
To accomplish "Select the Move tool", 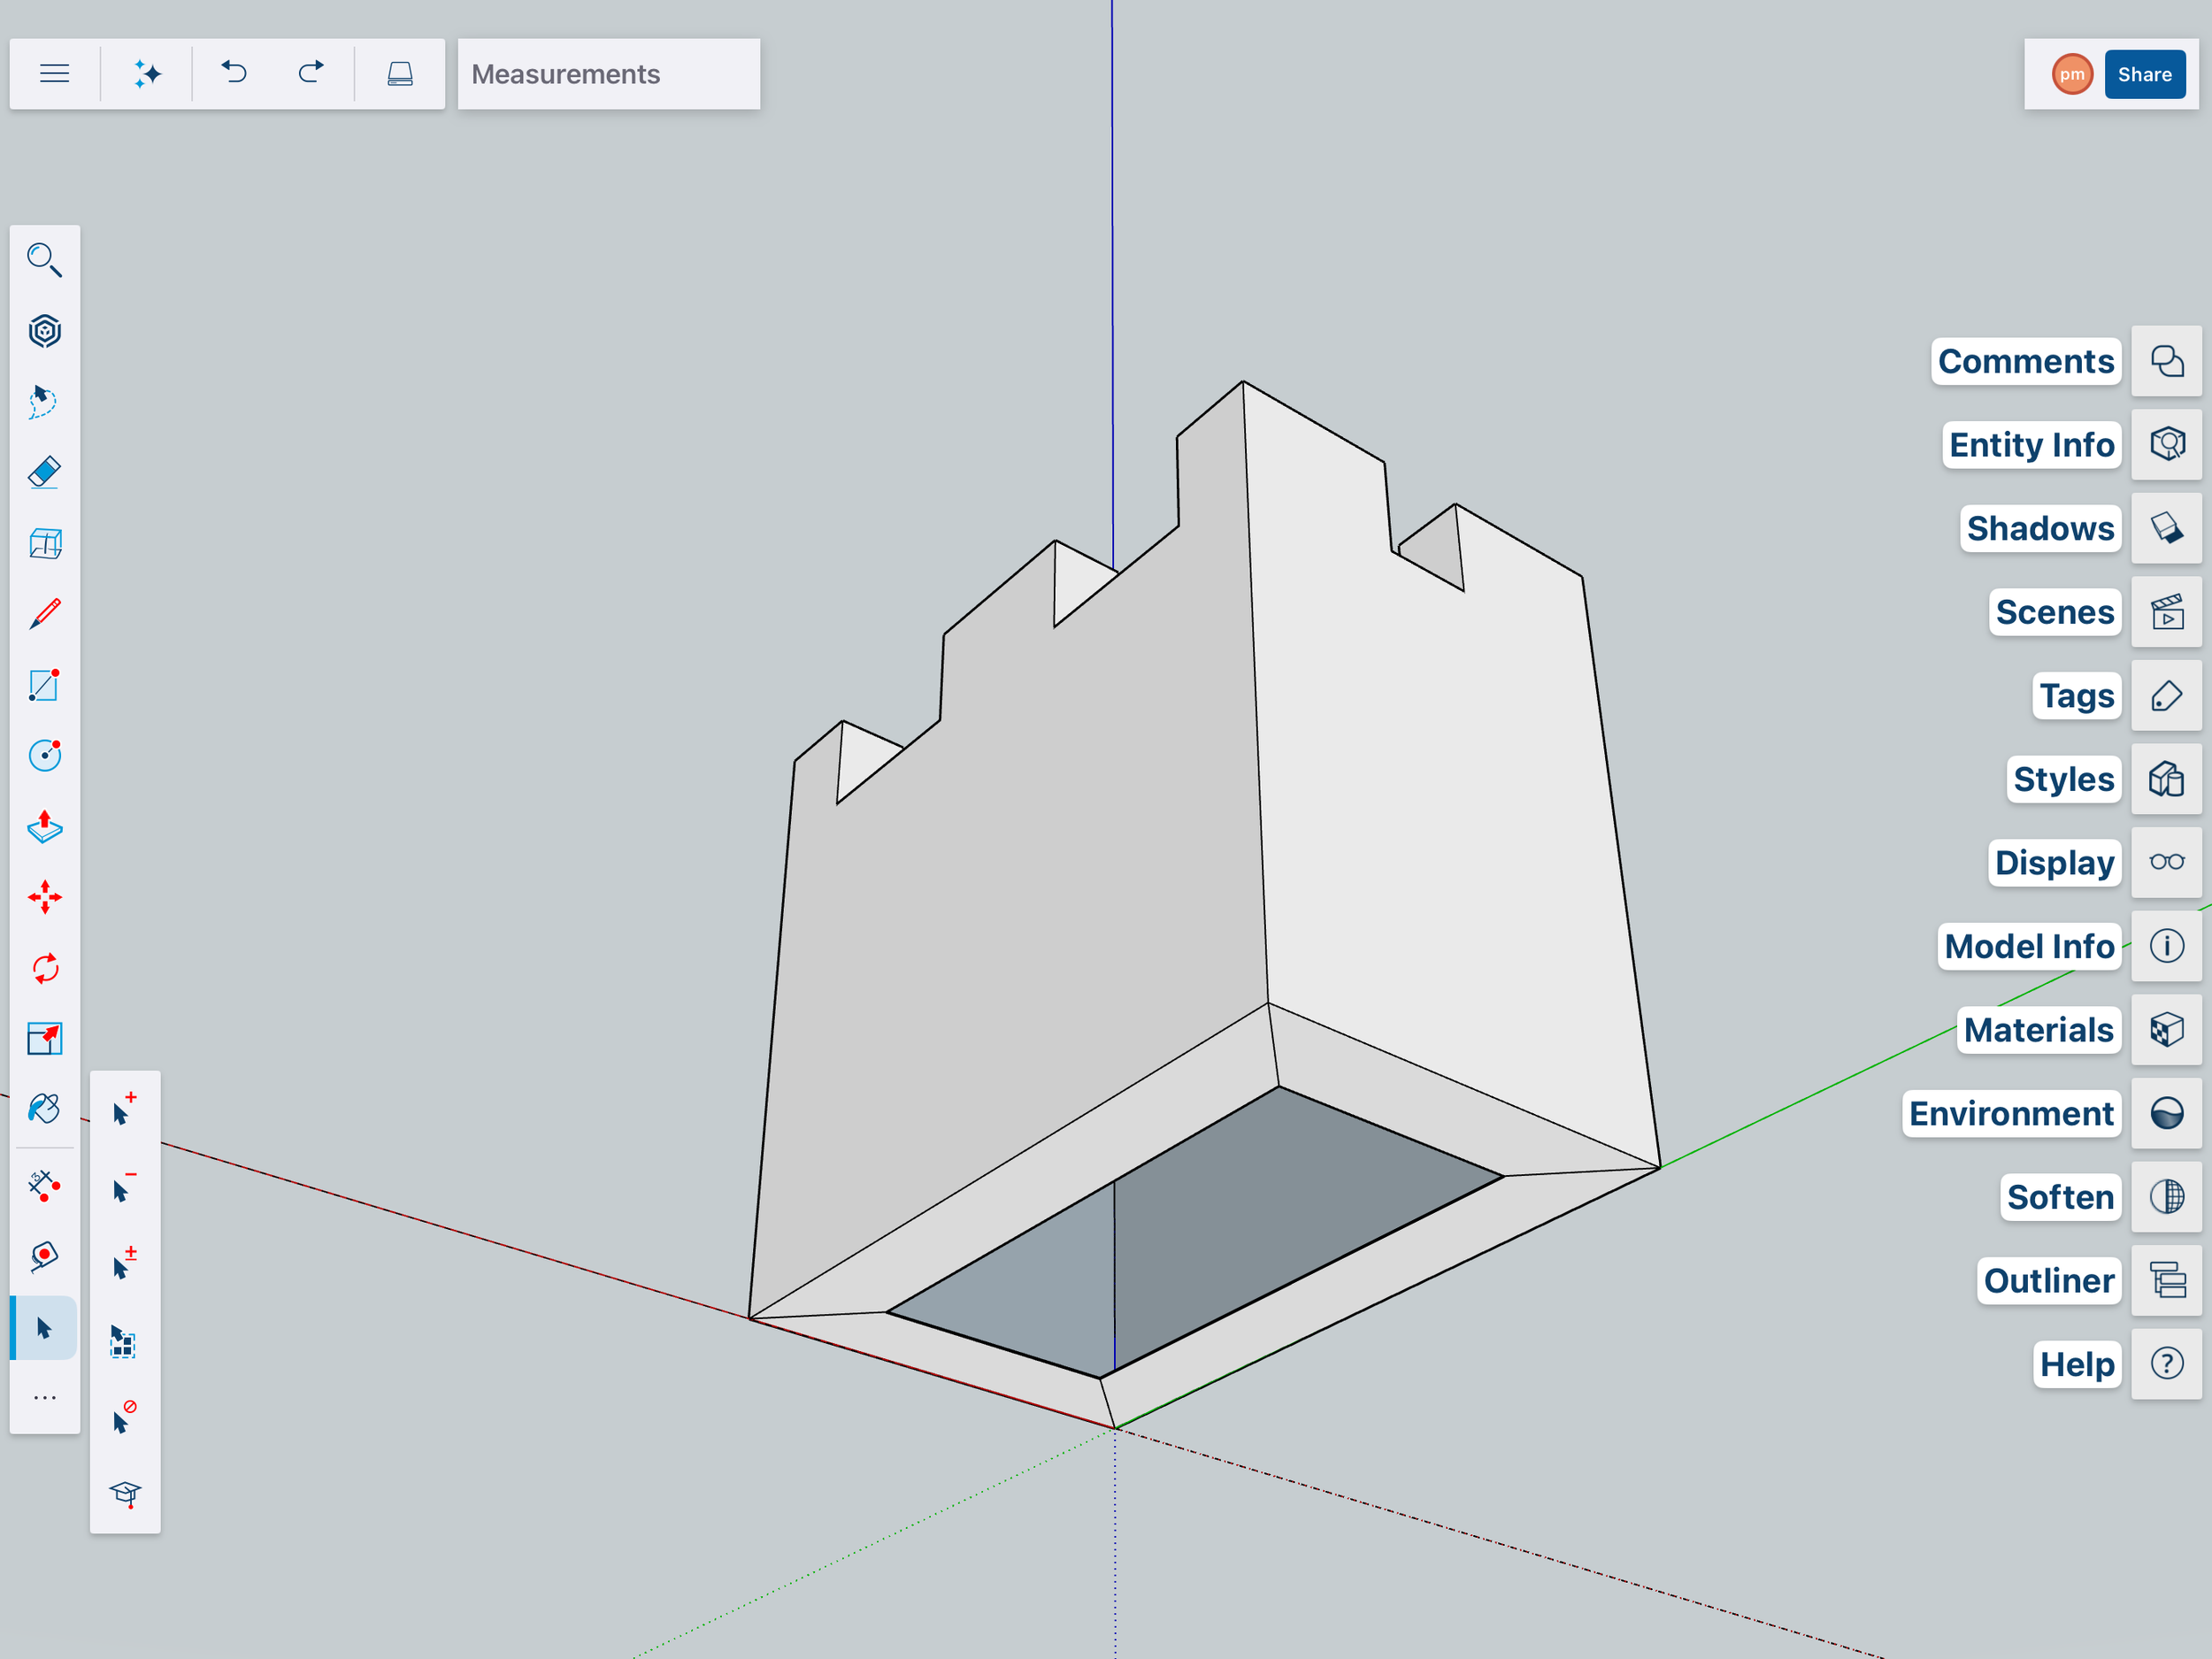I will coord(45,897).
